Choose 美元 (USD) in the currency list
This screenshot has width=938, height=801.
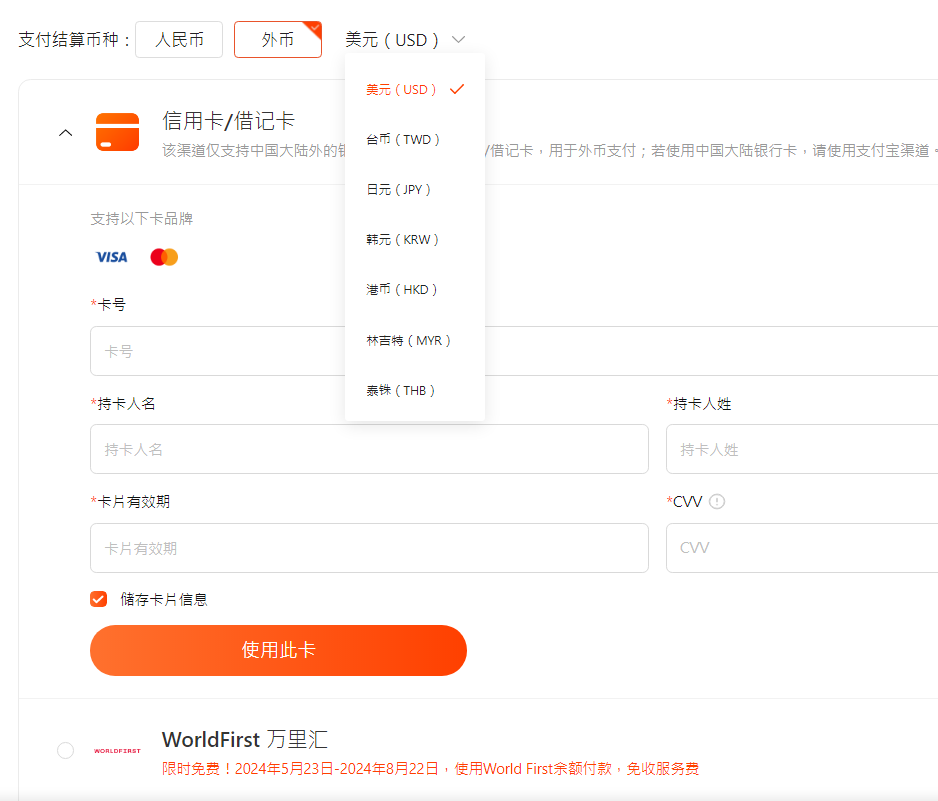coord(415,90)
